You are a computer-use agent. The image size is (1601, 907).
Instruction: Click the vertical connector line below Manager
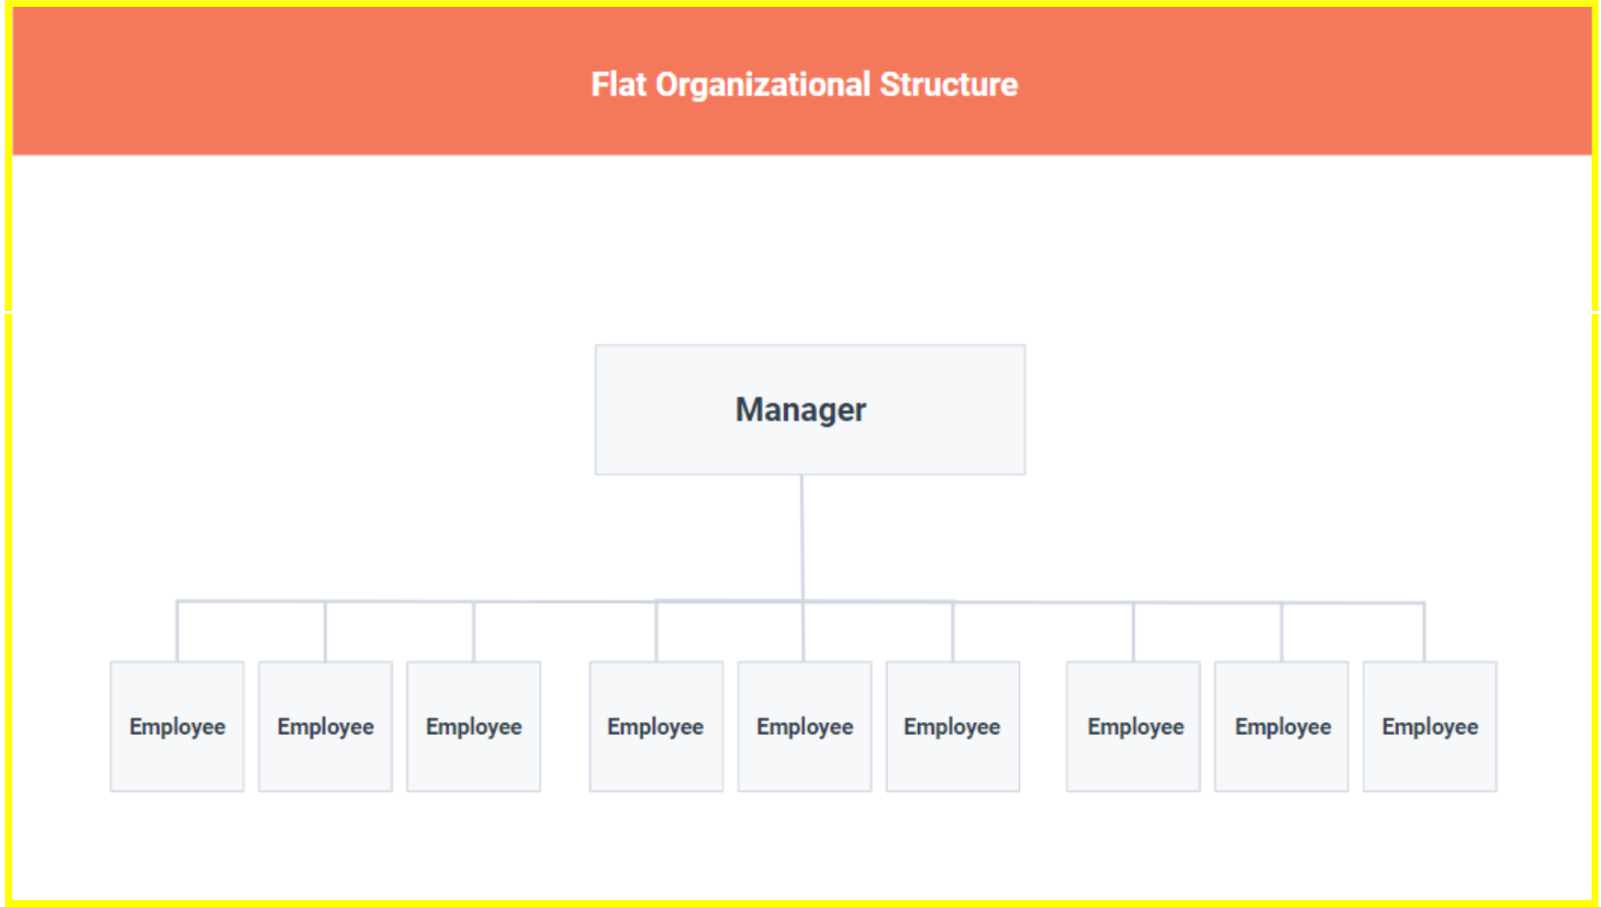pyautogui.click(x=802, y=538)
